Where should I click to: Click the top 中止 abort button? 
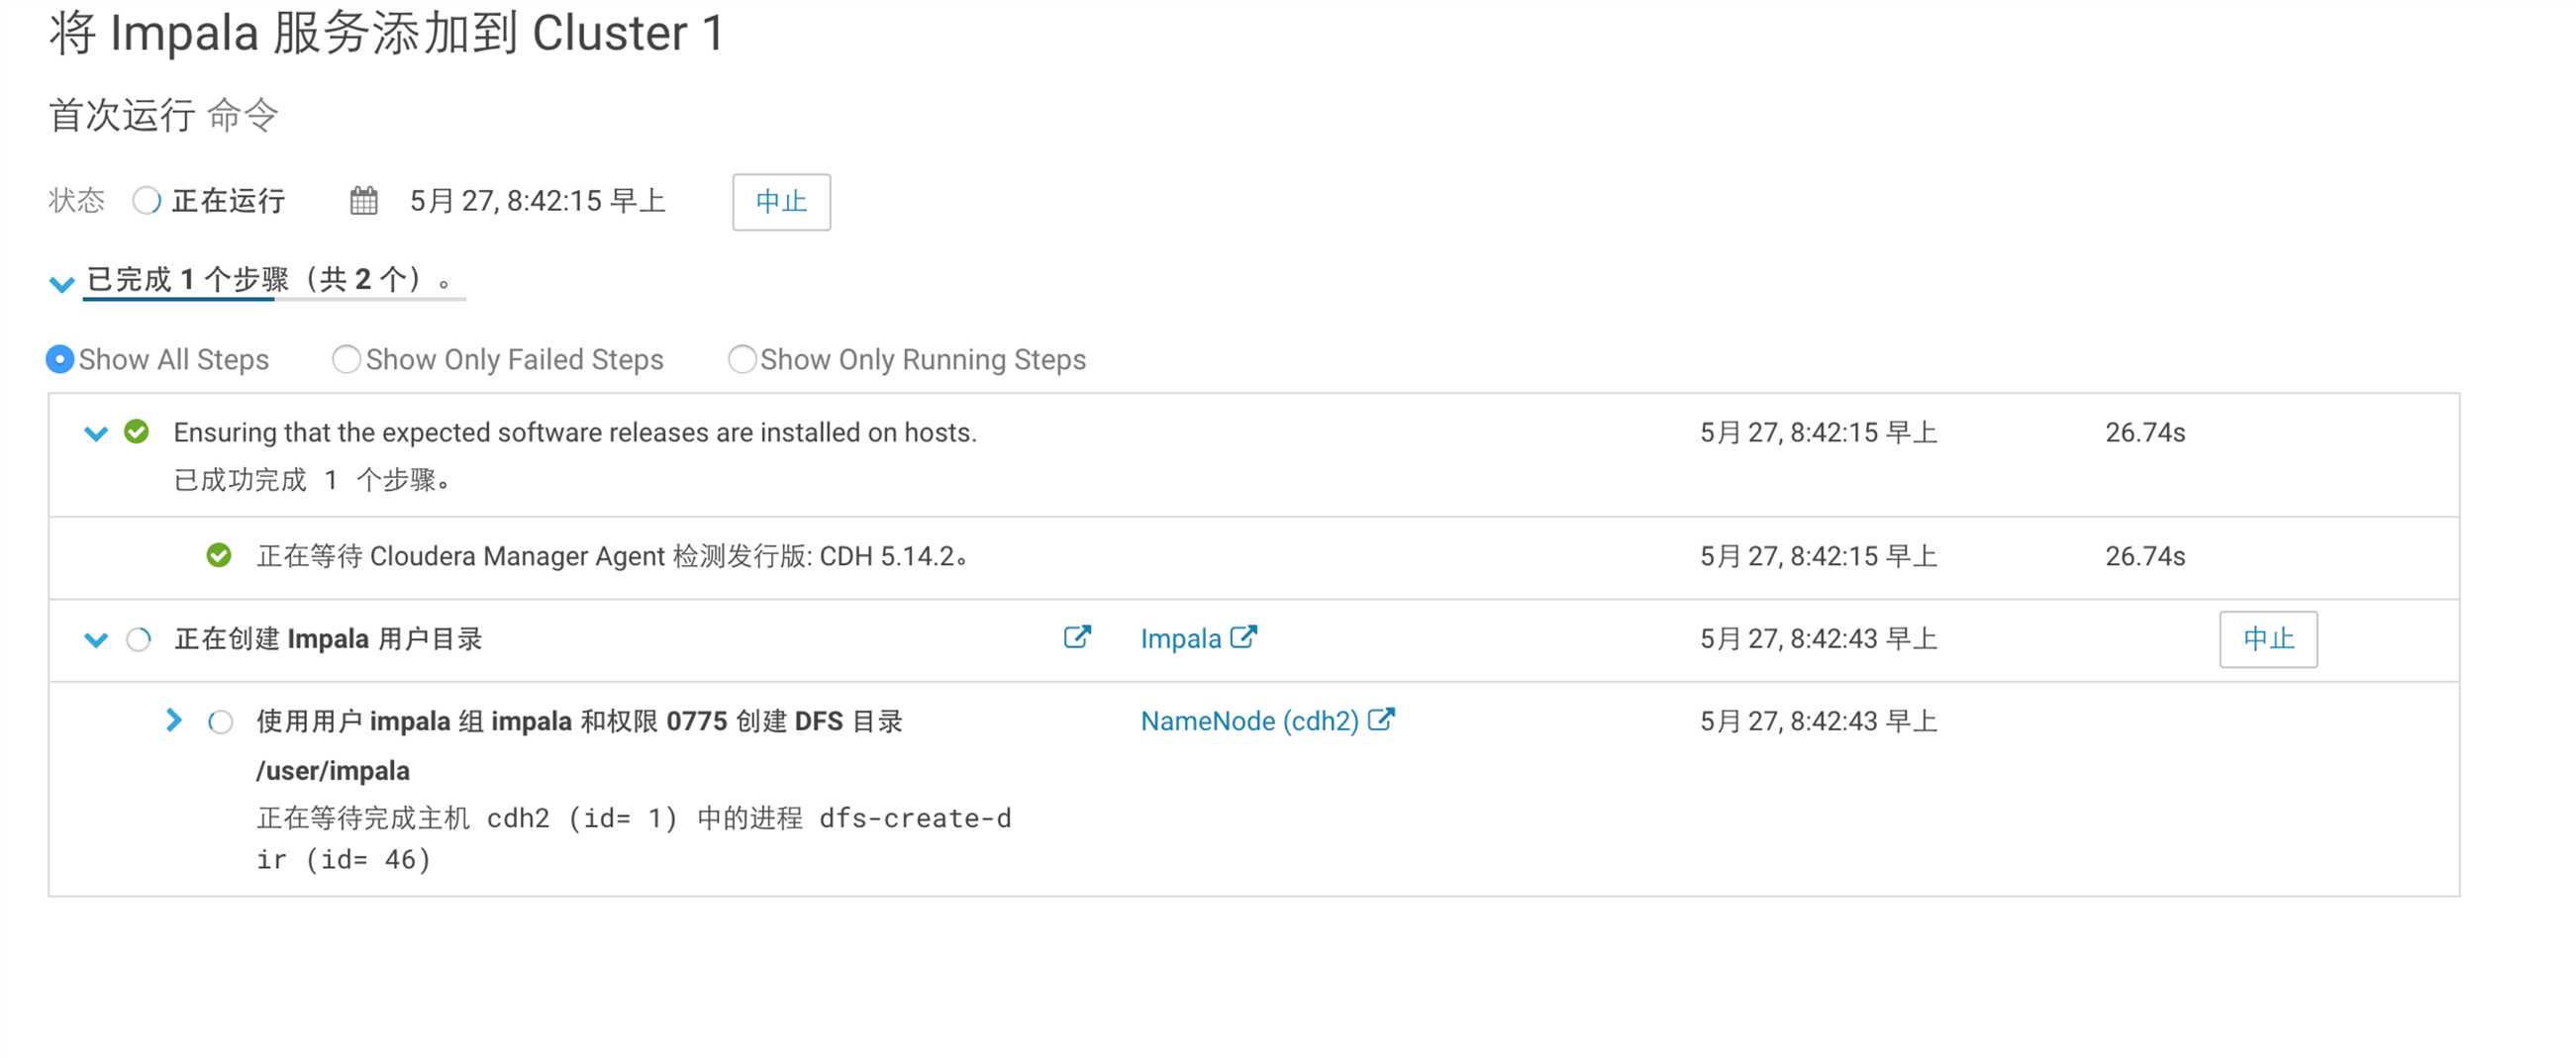tap(781, 202)
